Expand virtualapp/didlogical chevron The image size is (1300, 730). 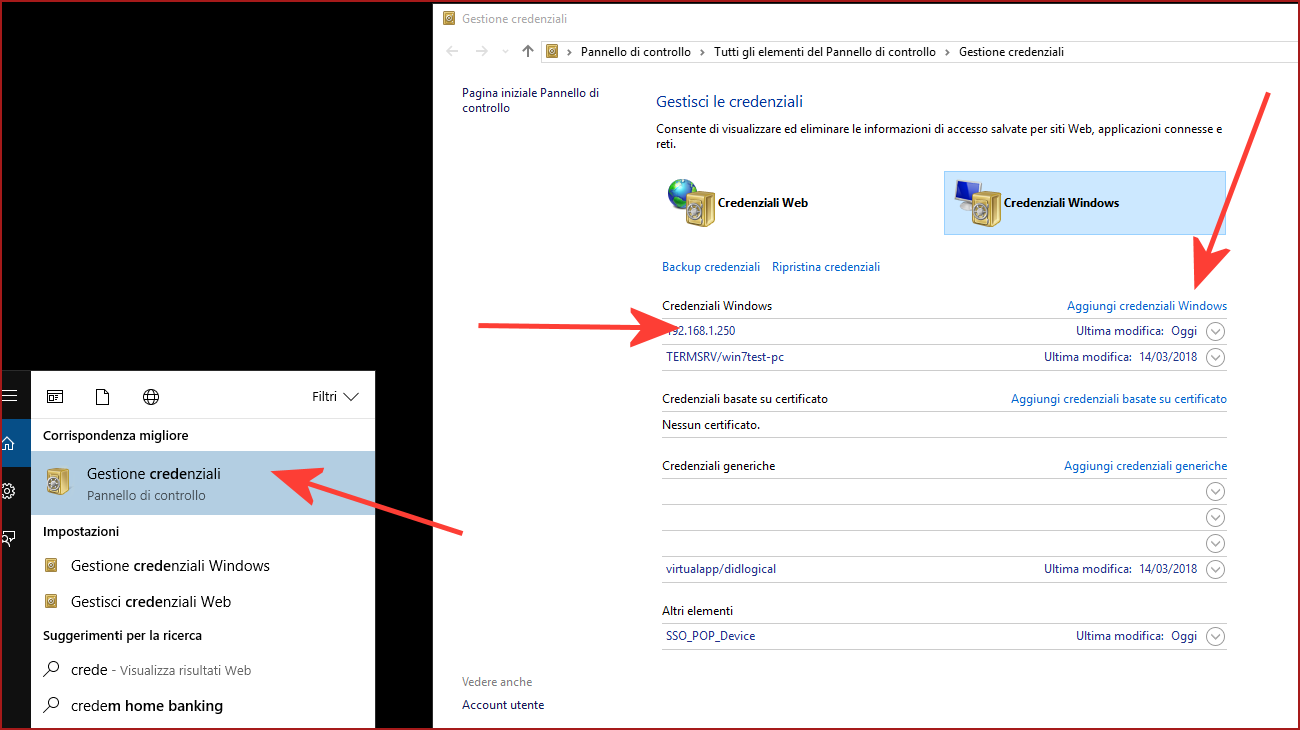[x=1216, y=569]
